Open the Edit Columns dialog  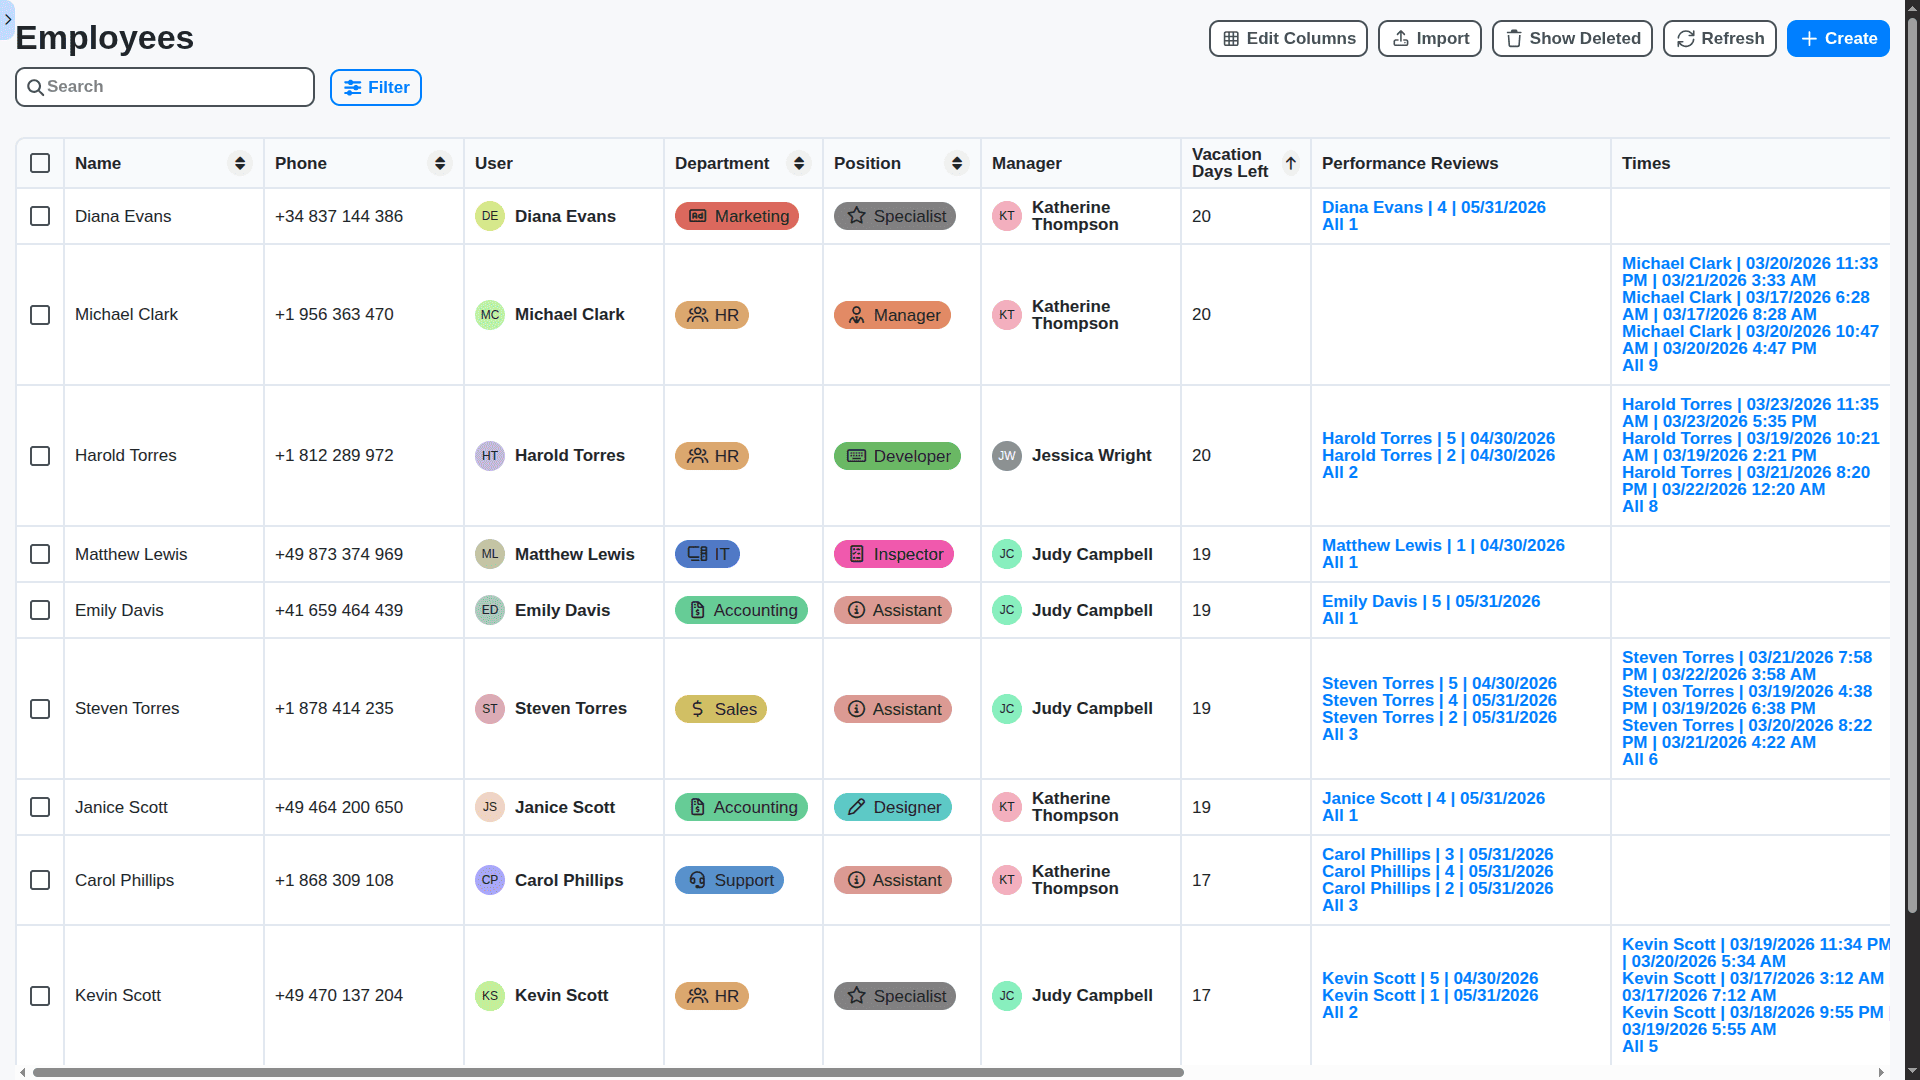(x=1288, y=38)
